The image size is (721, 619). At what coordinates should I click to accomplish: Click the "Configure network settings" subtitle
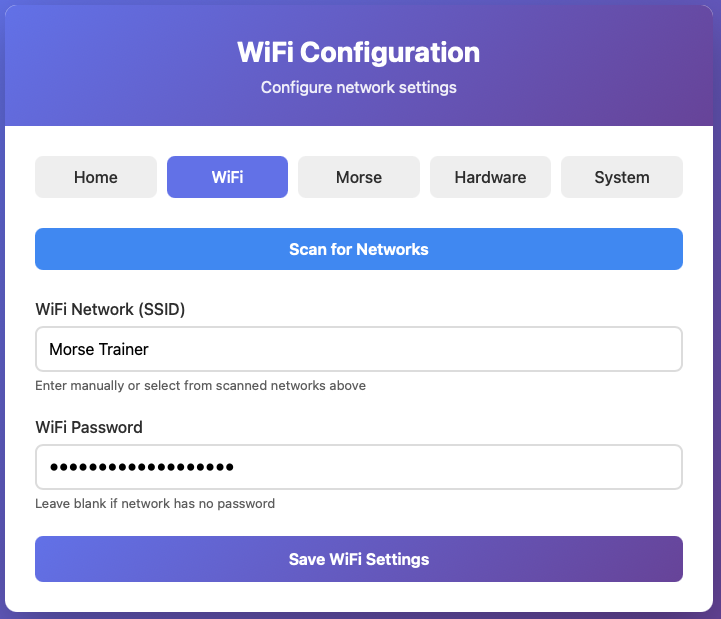click(359, 87)
